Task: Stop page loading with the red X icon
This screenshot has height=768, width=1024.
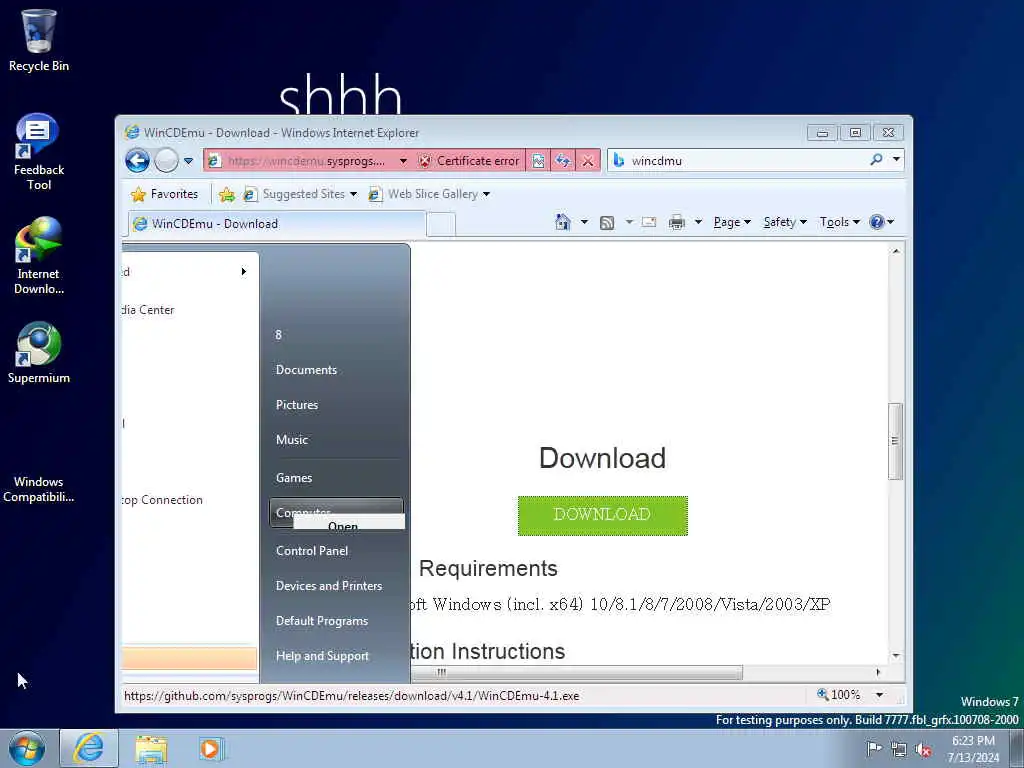Action: pyautogui.click(x=588, y=161)
